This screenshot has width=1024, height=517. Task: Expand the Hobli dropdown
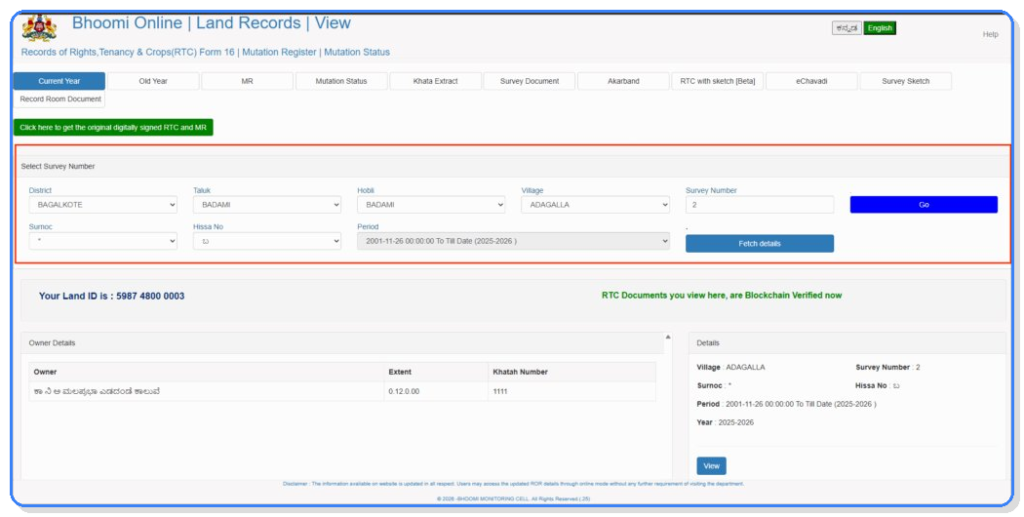[431, 204]
